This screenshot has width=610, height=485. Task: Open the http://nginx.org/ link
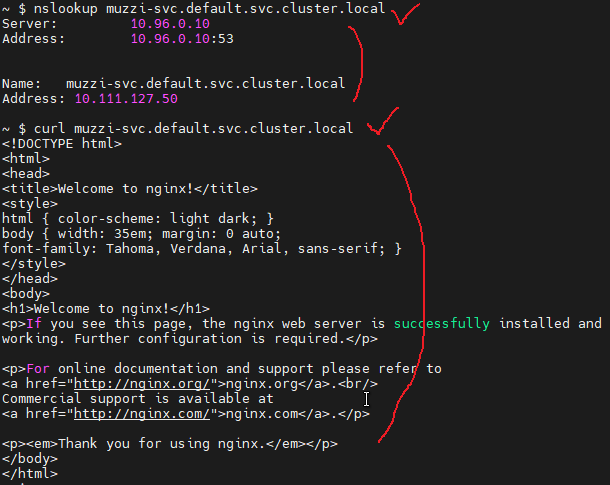tap(142, 384)
